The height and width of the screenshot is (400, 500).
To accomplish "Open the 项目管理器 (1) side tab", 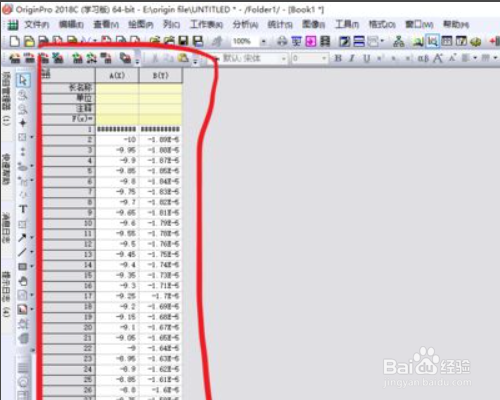I will (x=6, y=100).
